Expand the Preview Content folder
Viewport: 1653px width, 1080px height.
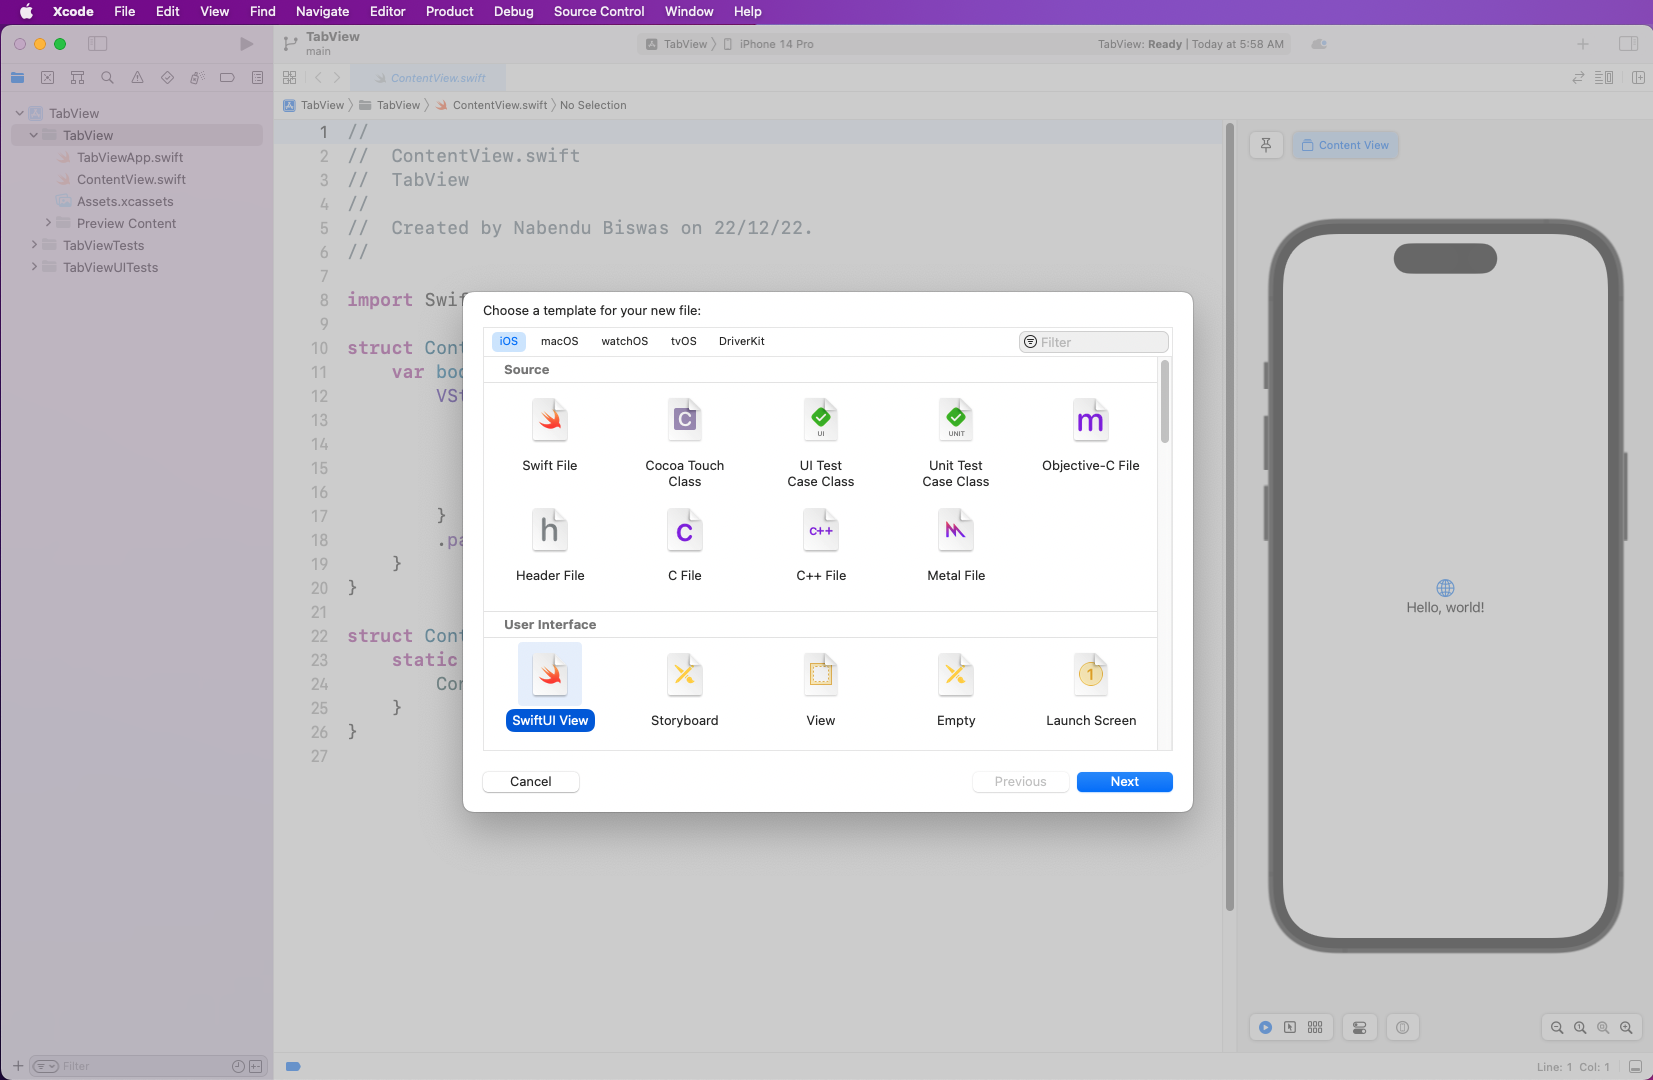click(x=48, y=223)
